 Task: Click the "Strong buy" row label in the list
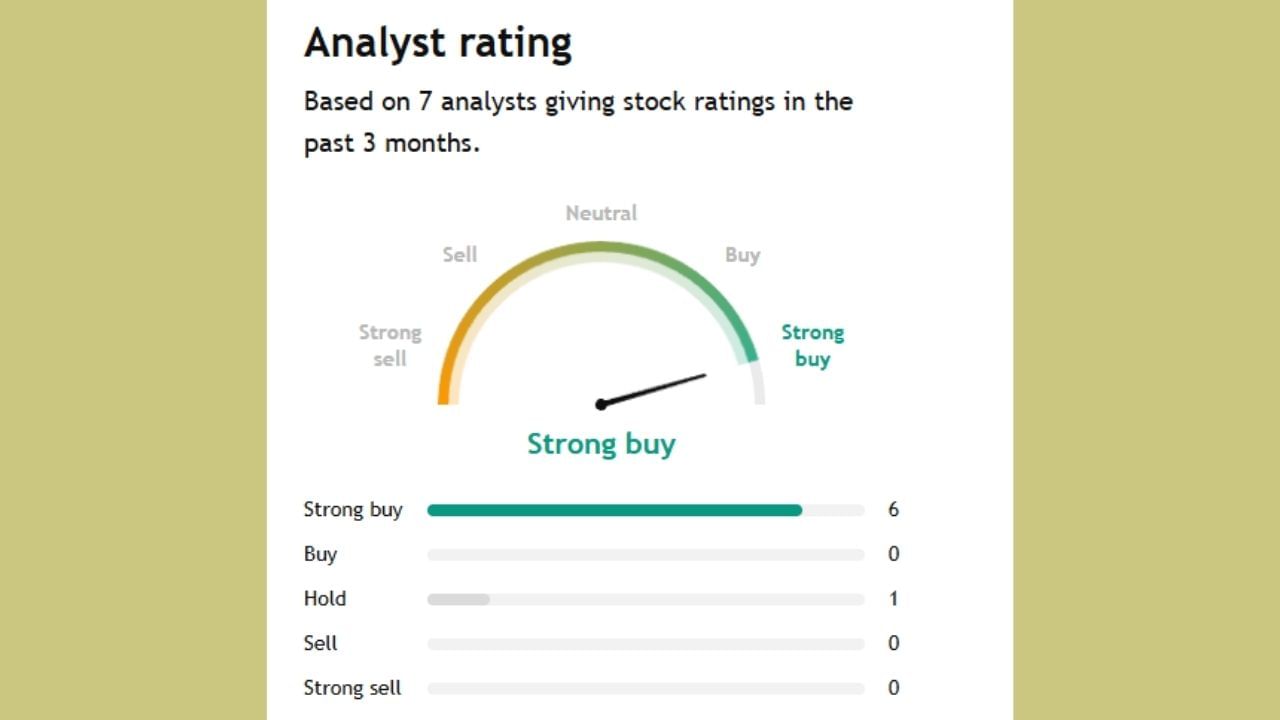coord(353,510)
